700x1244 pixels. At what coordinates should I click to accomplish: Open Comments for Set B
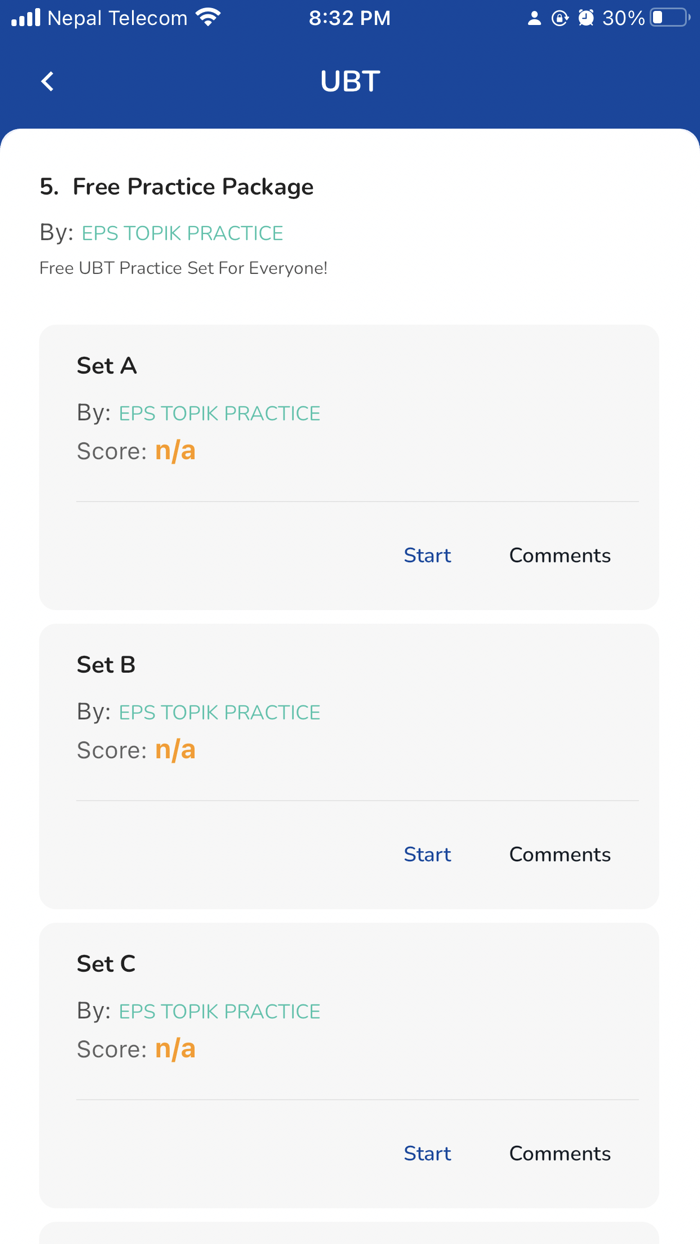pos(560,854)
